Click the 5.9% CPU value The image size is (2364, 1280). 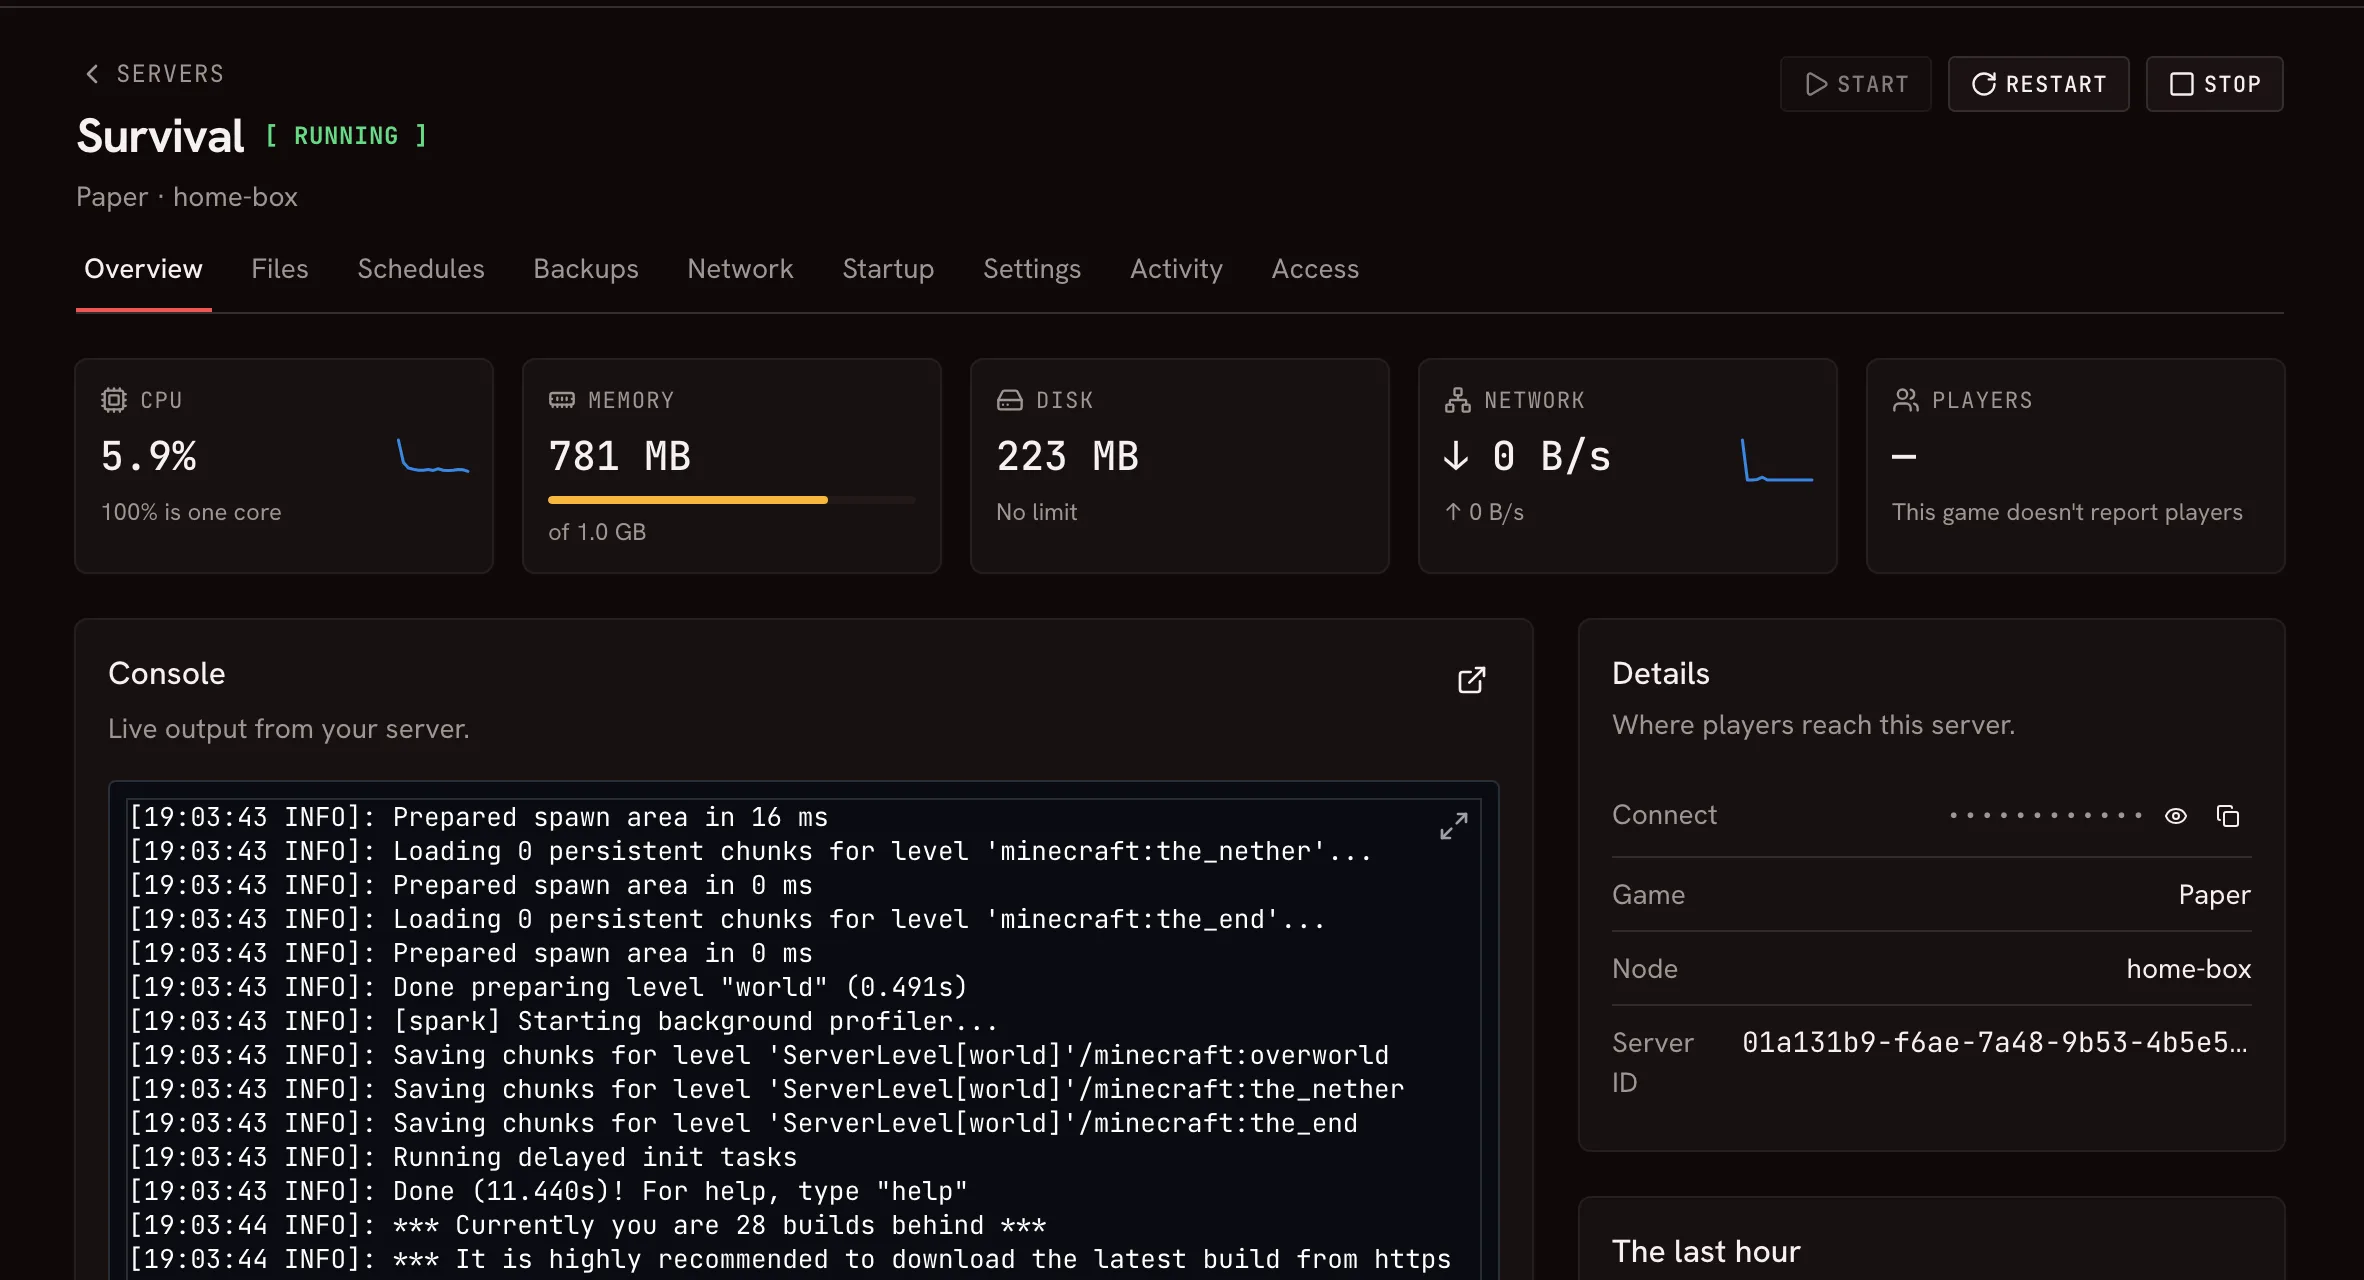(149, 456)
